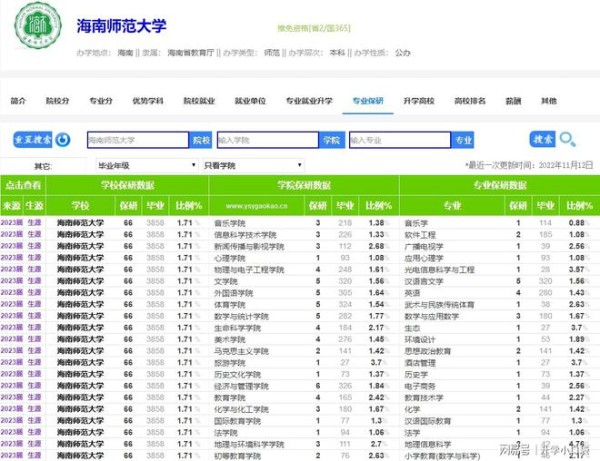Click the Hainan Normal University logo

pyautogui.click(x=38, y=25)
